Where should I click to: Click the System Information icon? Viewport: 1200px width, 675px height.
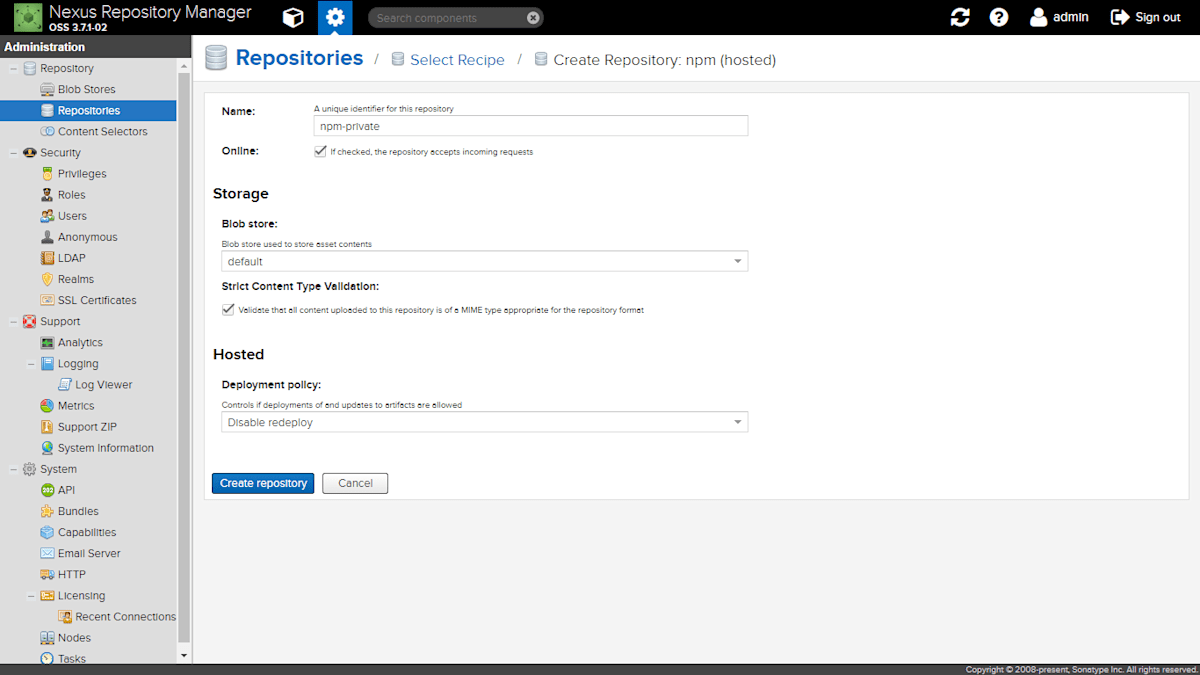click(47, 448)
